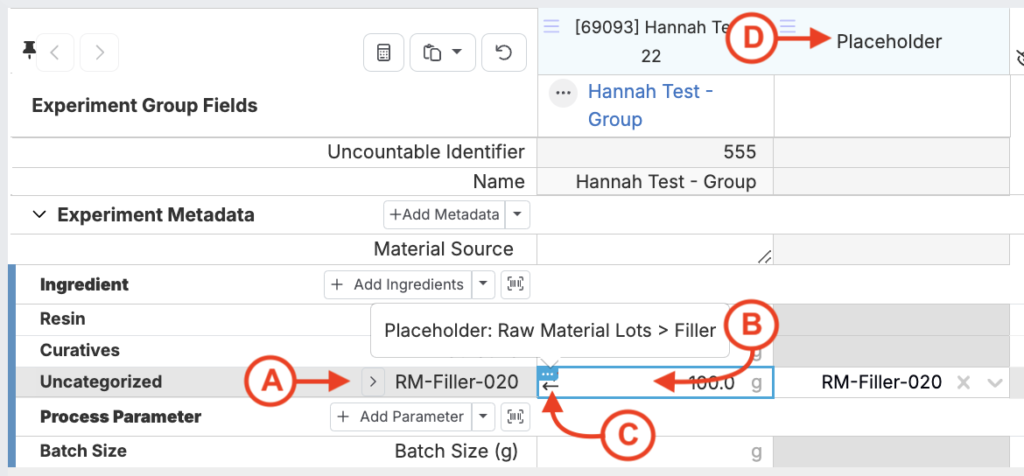The width and height of the screenshot is (1024, 476).
Task: Click the drag handle beside [69093] Hannah Test
Action: (x=552, y=26)
